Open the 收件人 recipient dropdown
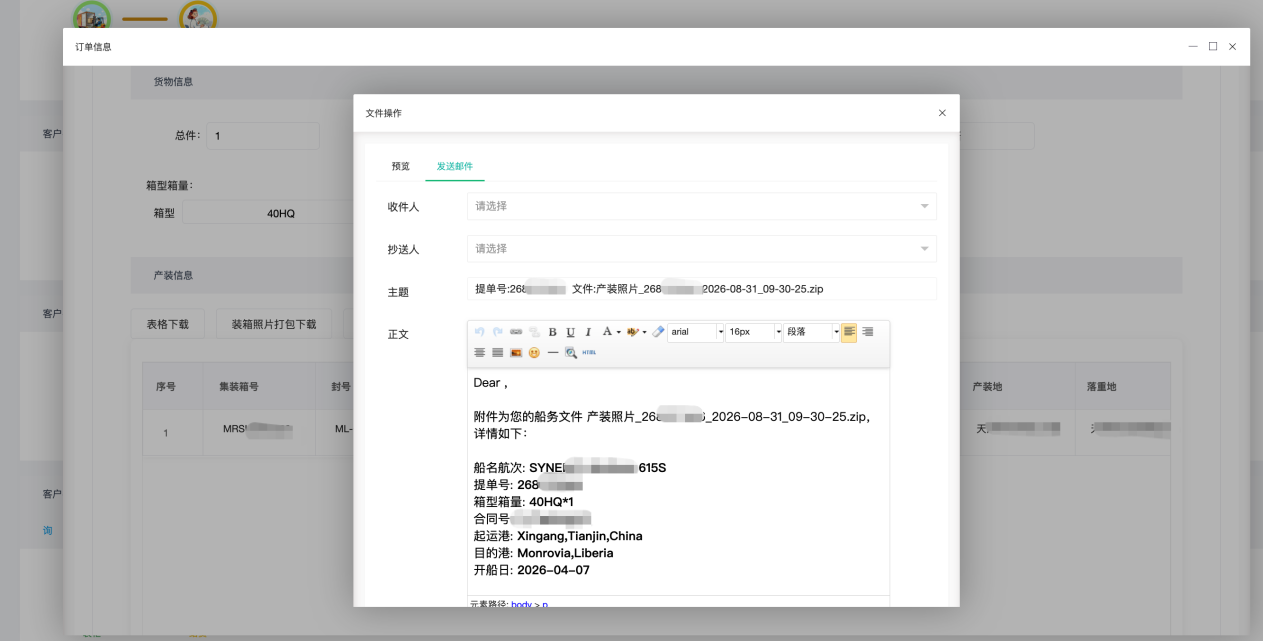 702,206
